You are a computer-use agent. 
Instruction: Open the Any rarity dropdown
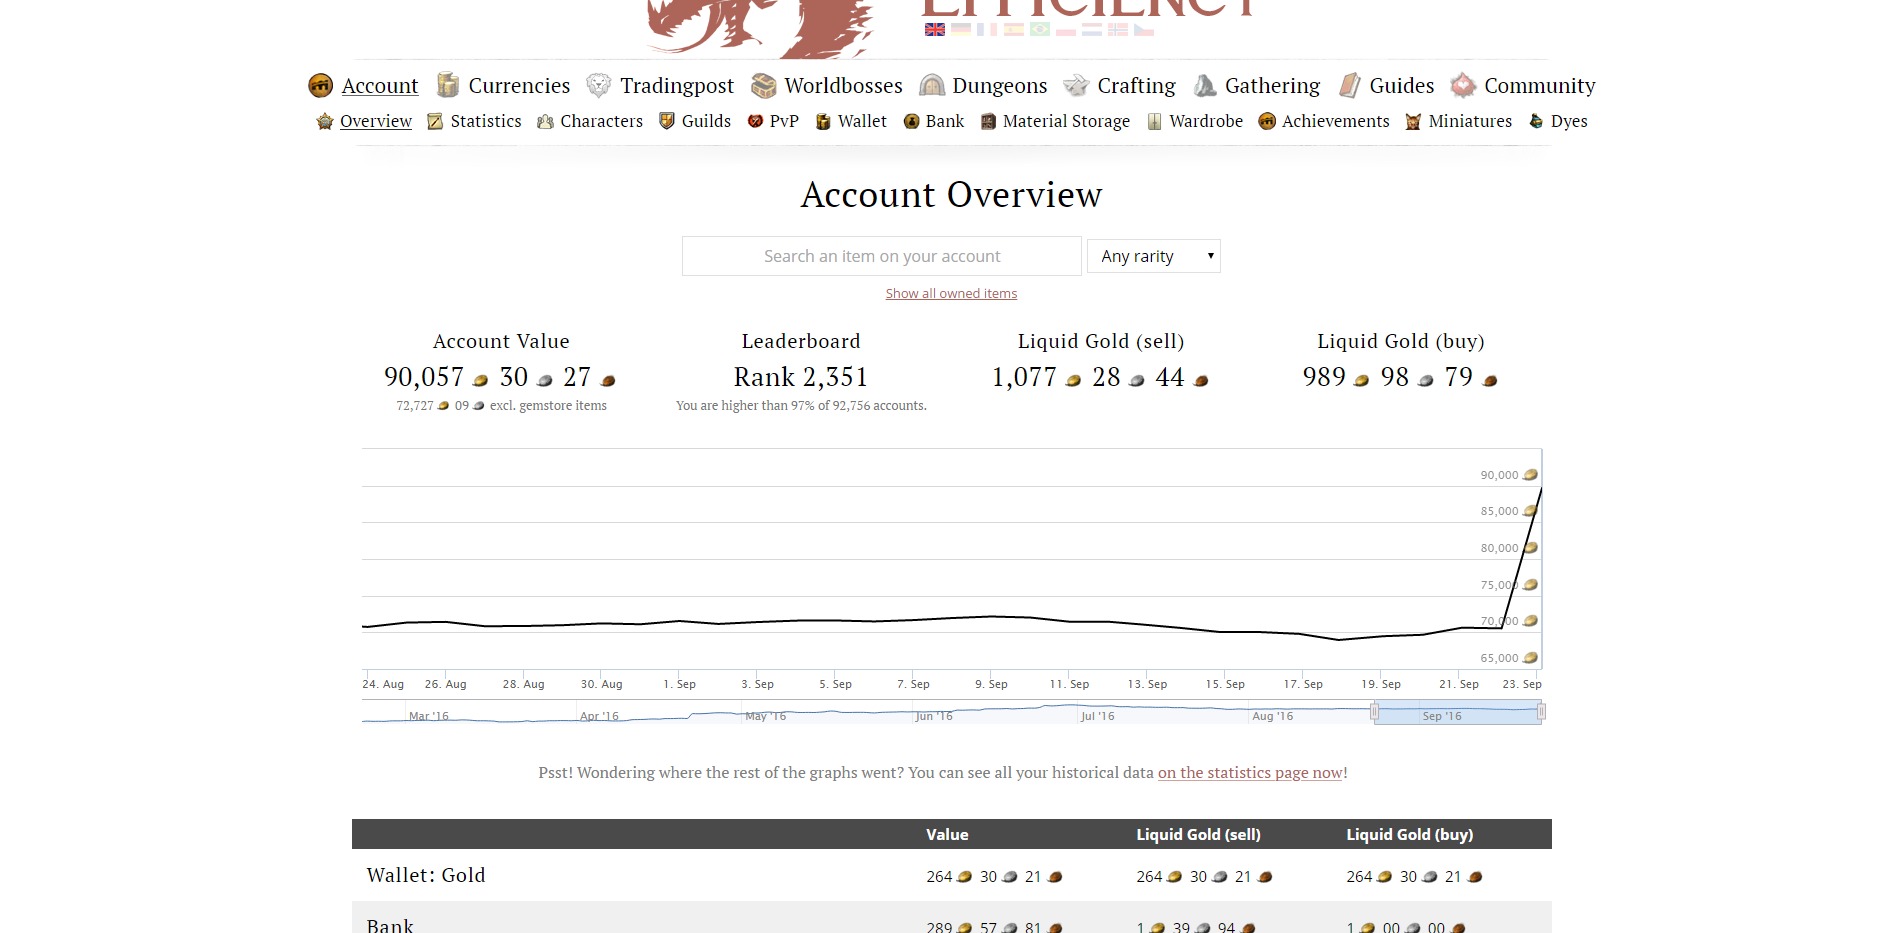coord(1154,256)
